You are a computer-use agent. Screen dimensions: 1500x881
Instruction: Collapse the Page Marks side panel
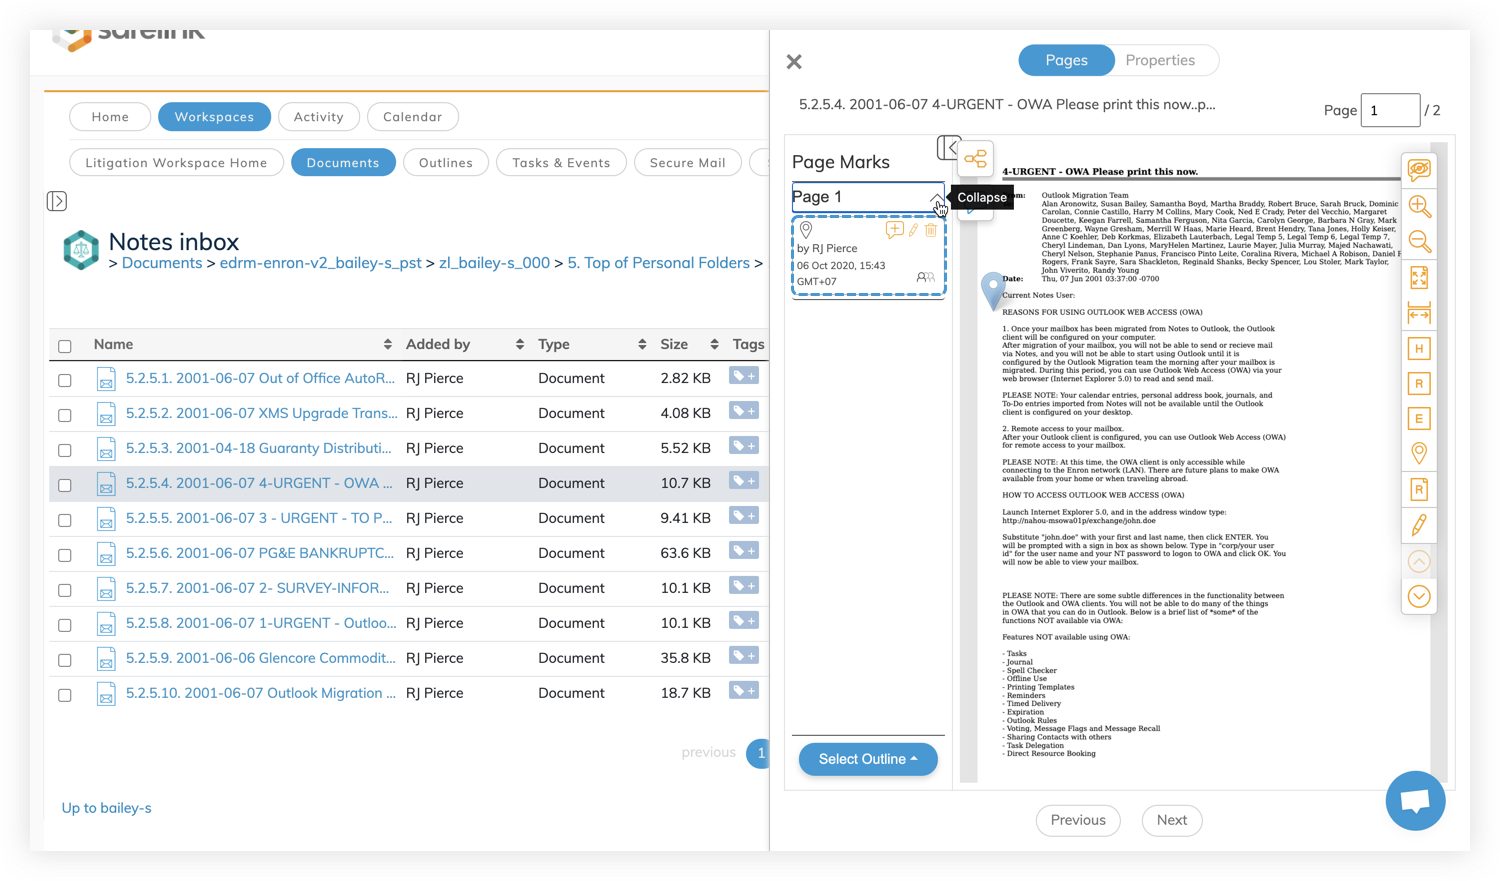pyautogui.click(x=948, y=148)
